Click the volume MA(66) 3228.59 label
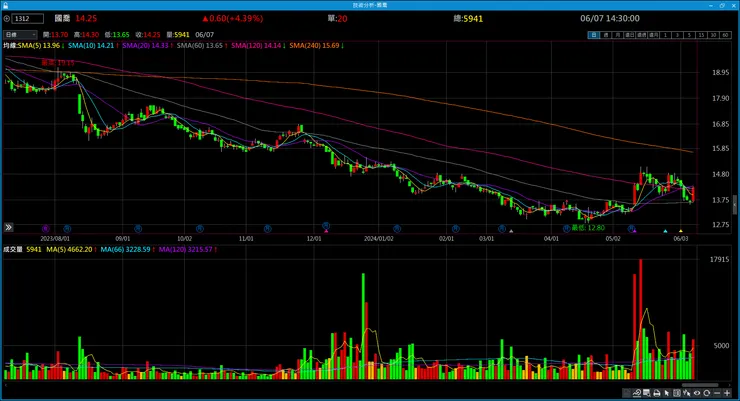 tap(127, 249)
